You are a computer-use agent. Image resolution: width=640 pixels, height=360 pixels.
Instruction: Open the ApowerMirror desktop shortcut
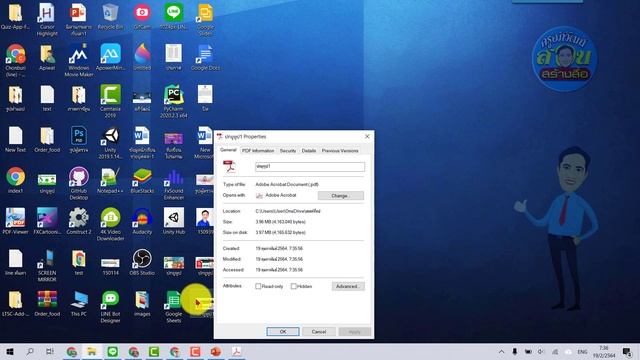(x=110, y=58)
